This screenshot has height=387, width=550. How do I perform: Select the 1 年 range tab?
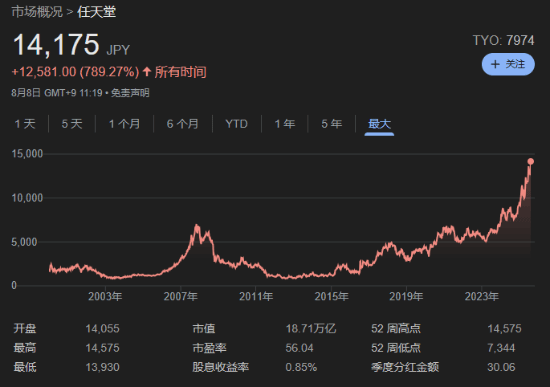point(284,124)
